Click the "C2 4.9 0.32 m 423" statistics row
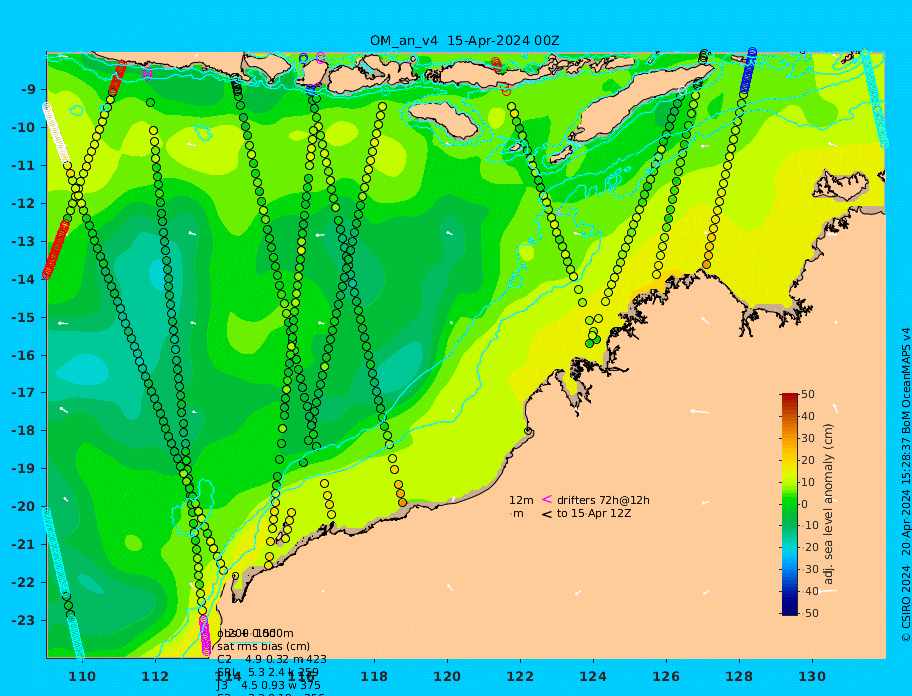 272,659
